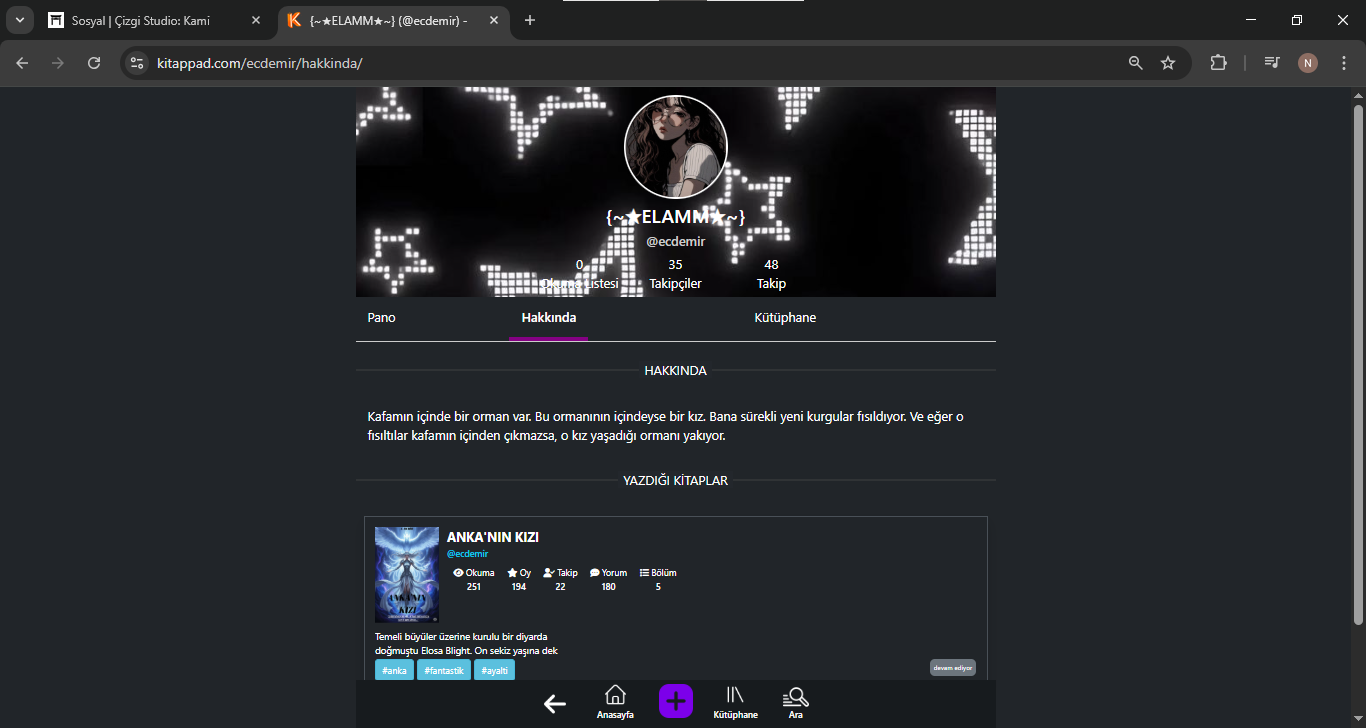Open Ara search icon
The width and height of the screenshot is (1366, 728).
pos(796,702)
